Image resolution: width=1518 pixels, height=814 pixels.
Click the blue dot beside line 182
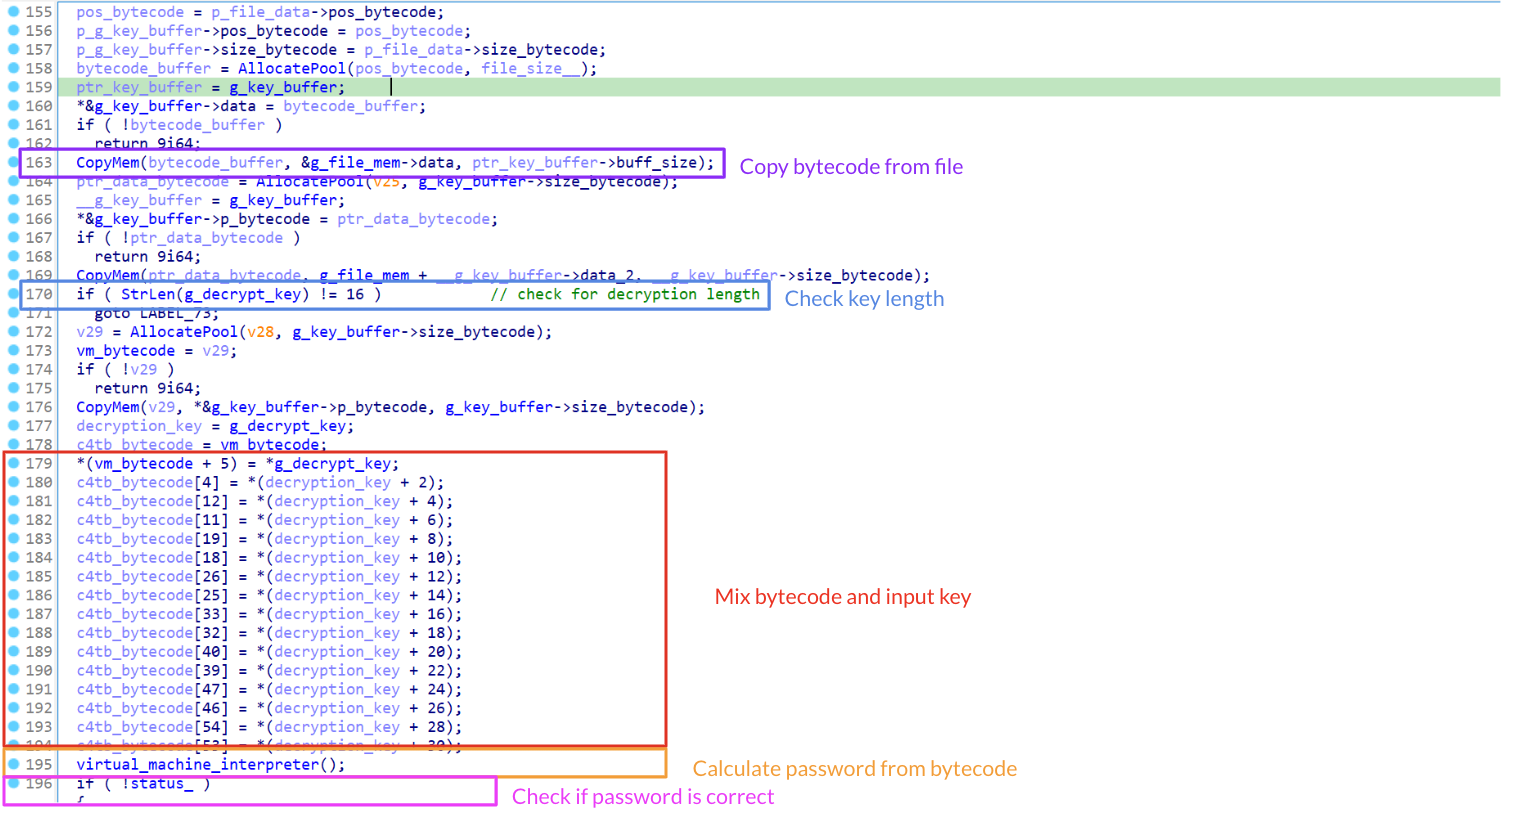tap(14, 520)
